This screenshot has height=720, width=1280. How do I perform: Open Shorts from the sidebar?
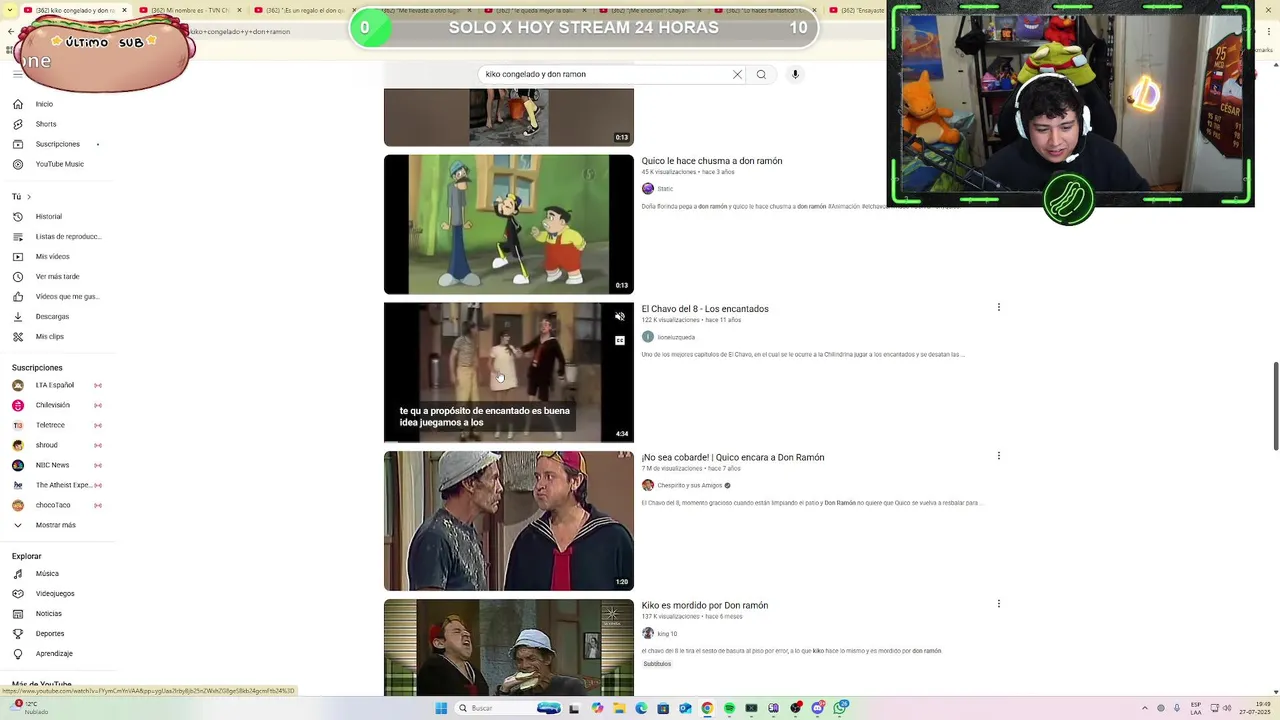tap(45, 124)
